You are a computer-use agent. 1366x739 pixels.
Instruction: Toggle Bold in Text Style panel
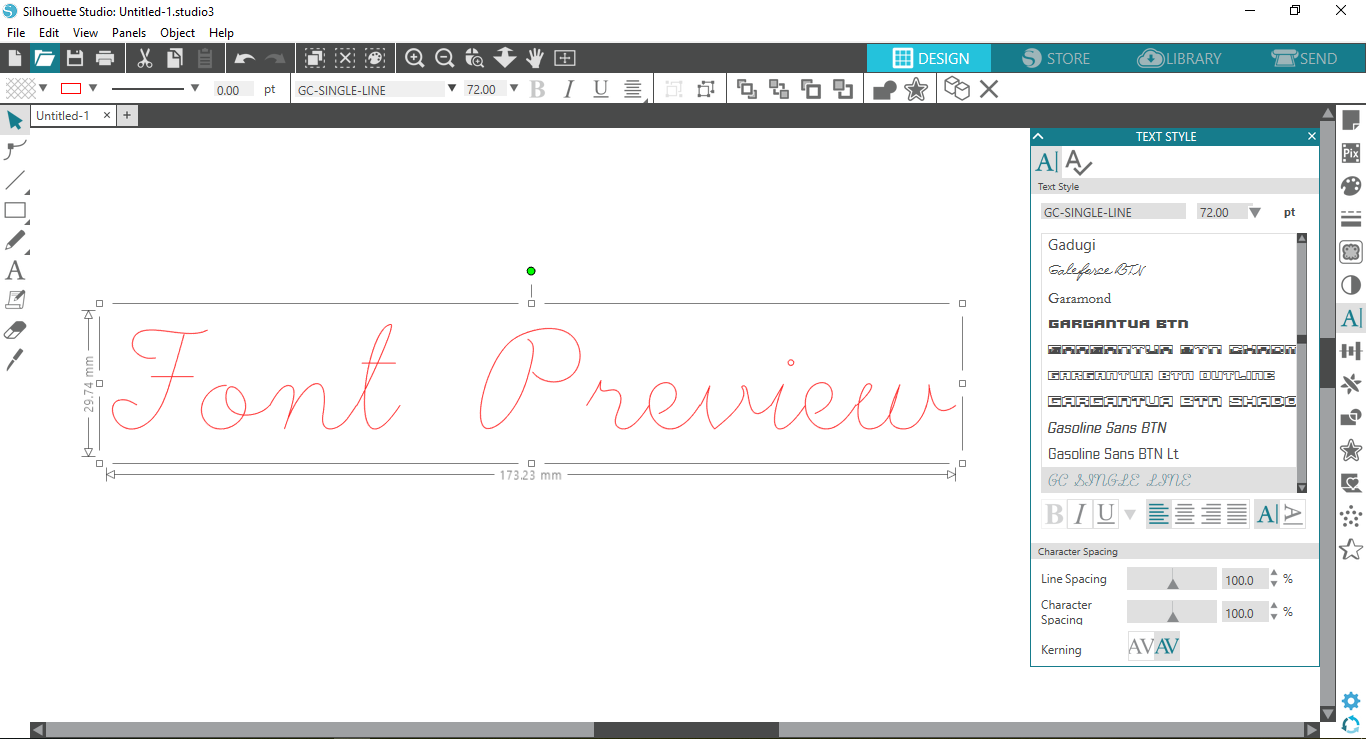(x=1054, y=515)
